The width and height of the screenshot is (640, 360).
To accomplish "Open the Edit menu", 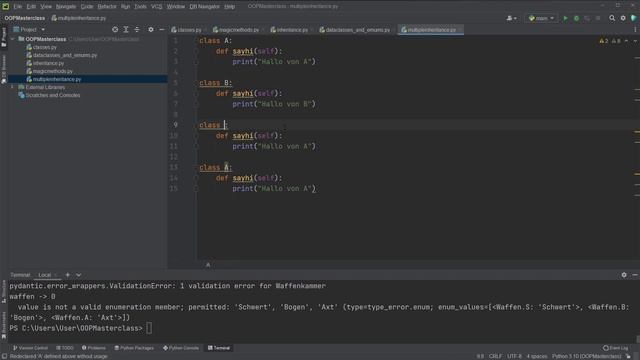I will tap(31, 7).
